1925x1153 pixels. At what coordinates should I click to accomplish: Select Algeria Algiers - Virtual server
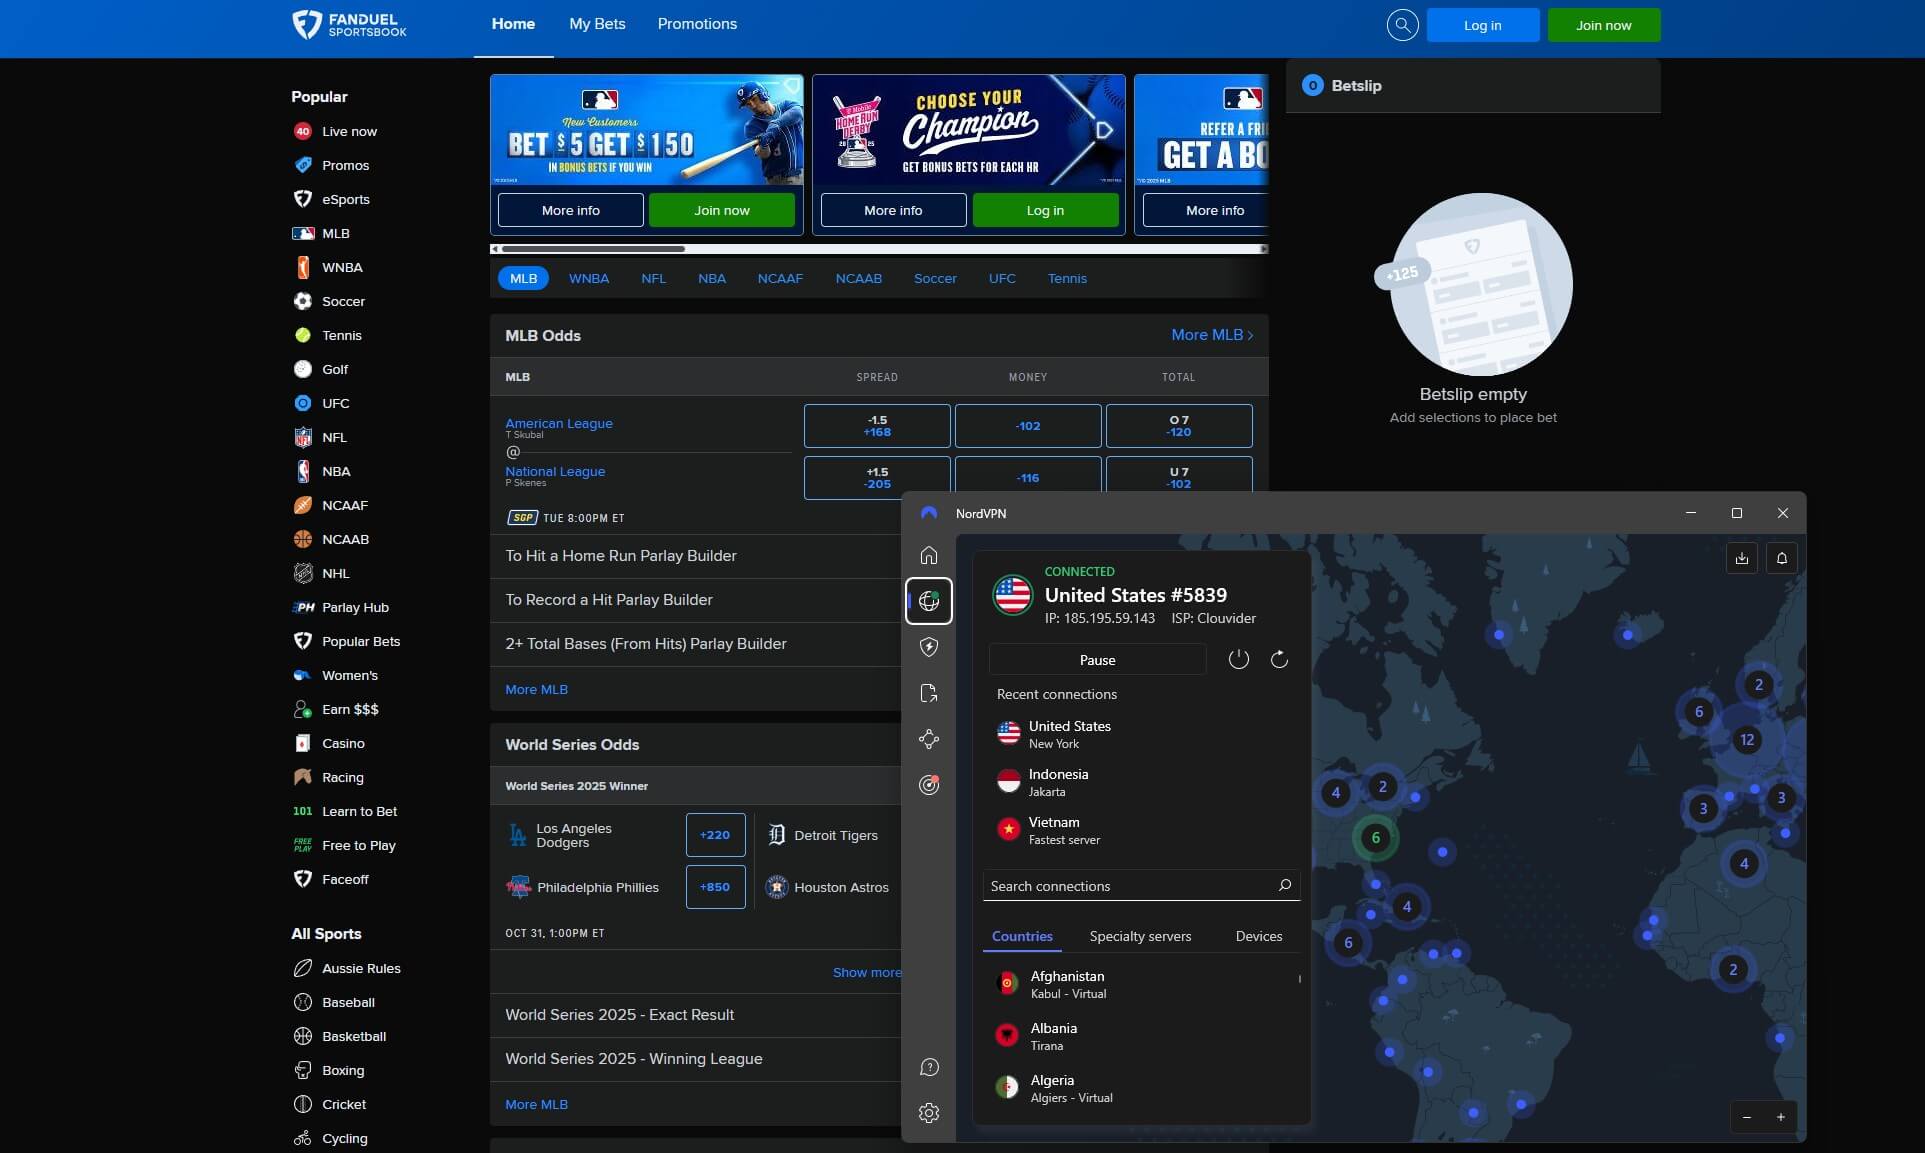(x=1140, y=1088)
